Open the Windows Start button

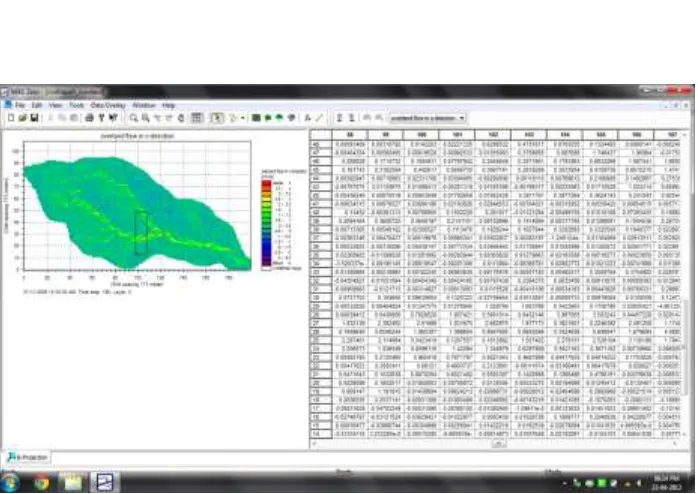pyautogui.click(x=10, y=482)
